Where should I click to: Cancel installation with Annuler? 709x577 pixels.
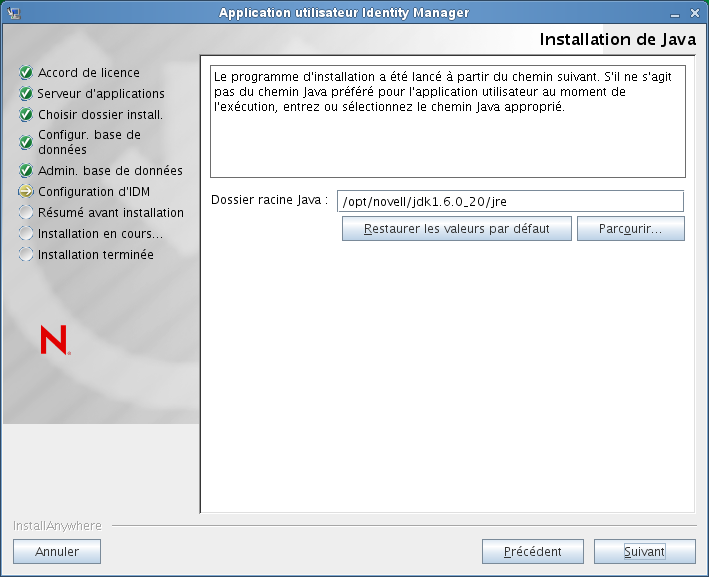tap(57, 551)
